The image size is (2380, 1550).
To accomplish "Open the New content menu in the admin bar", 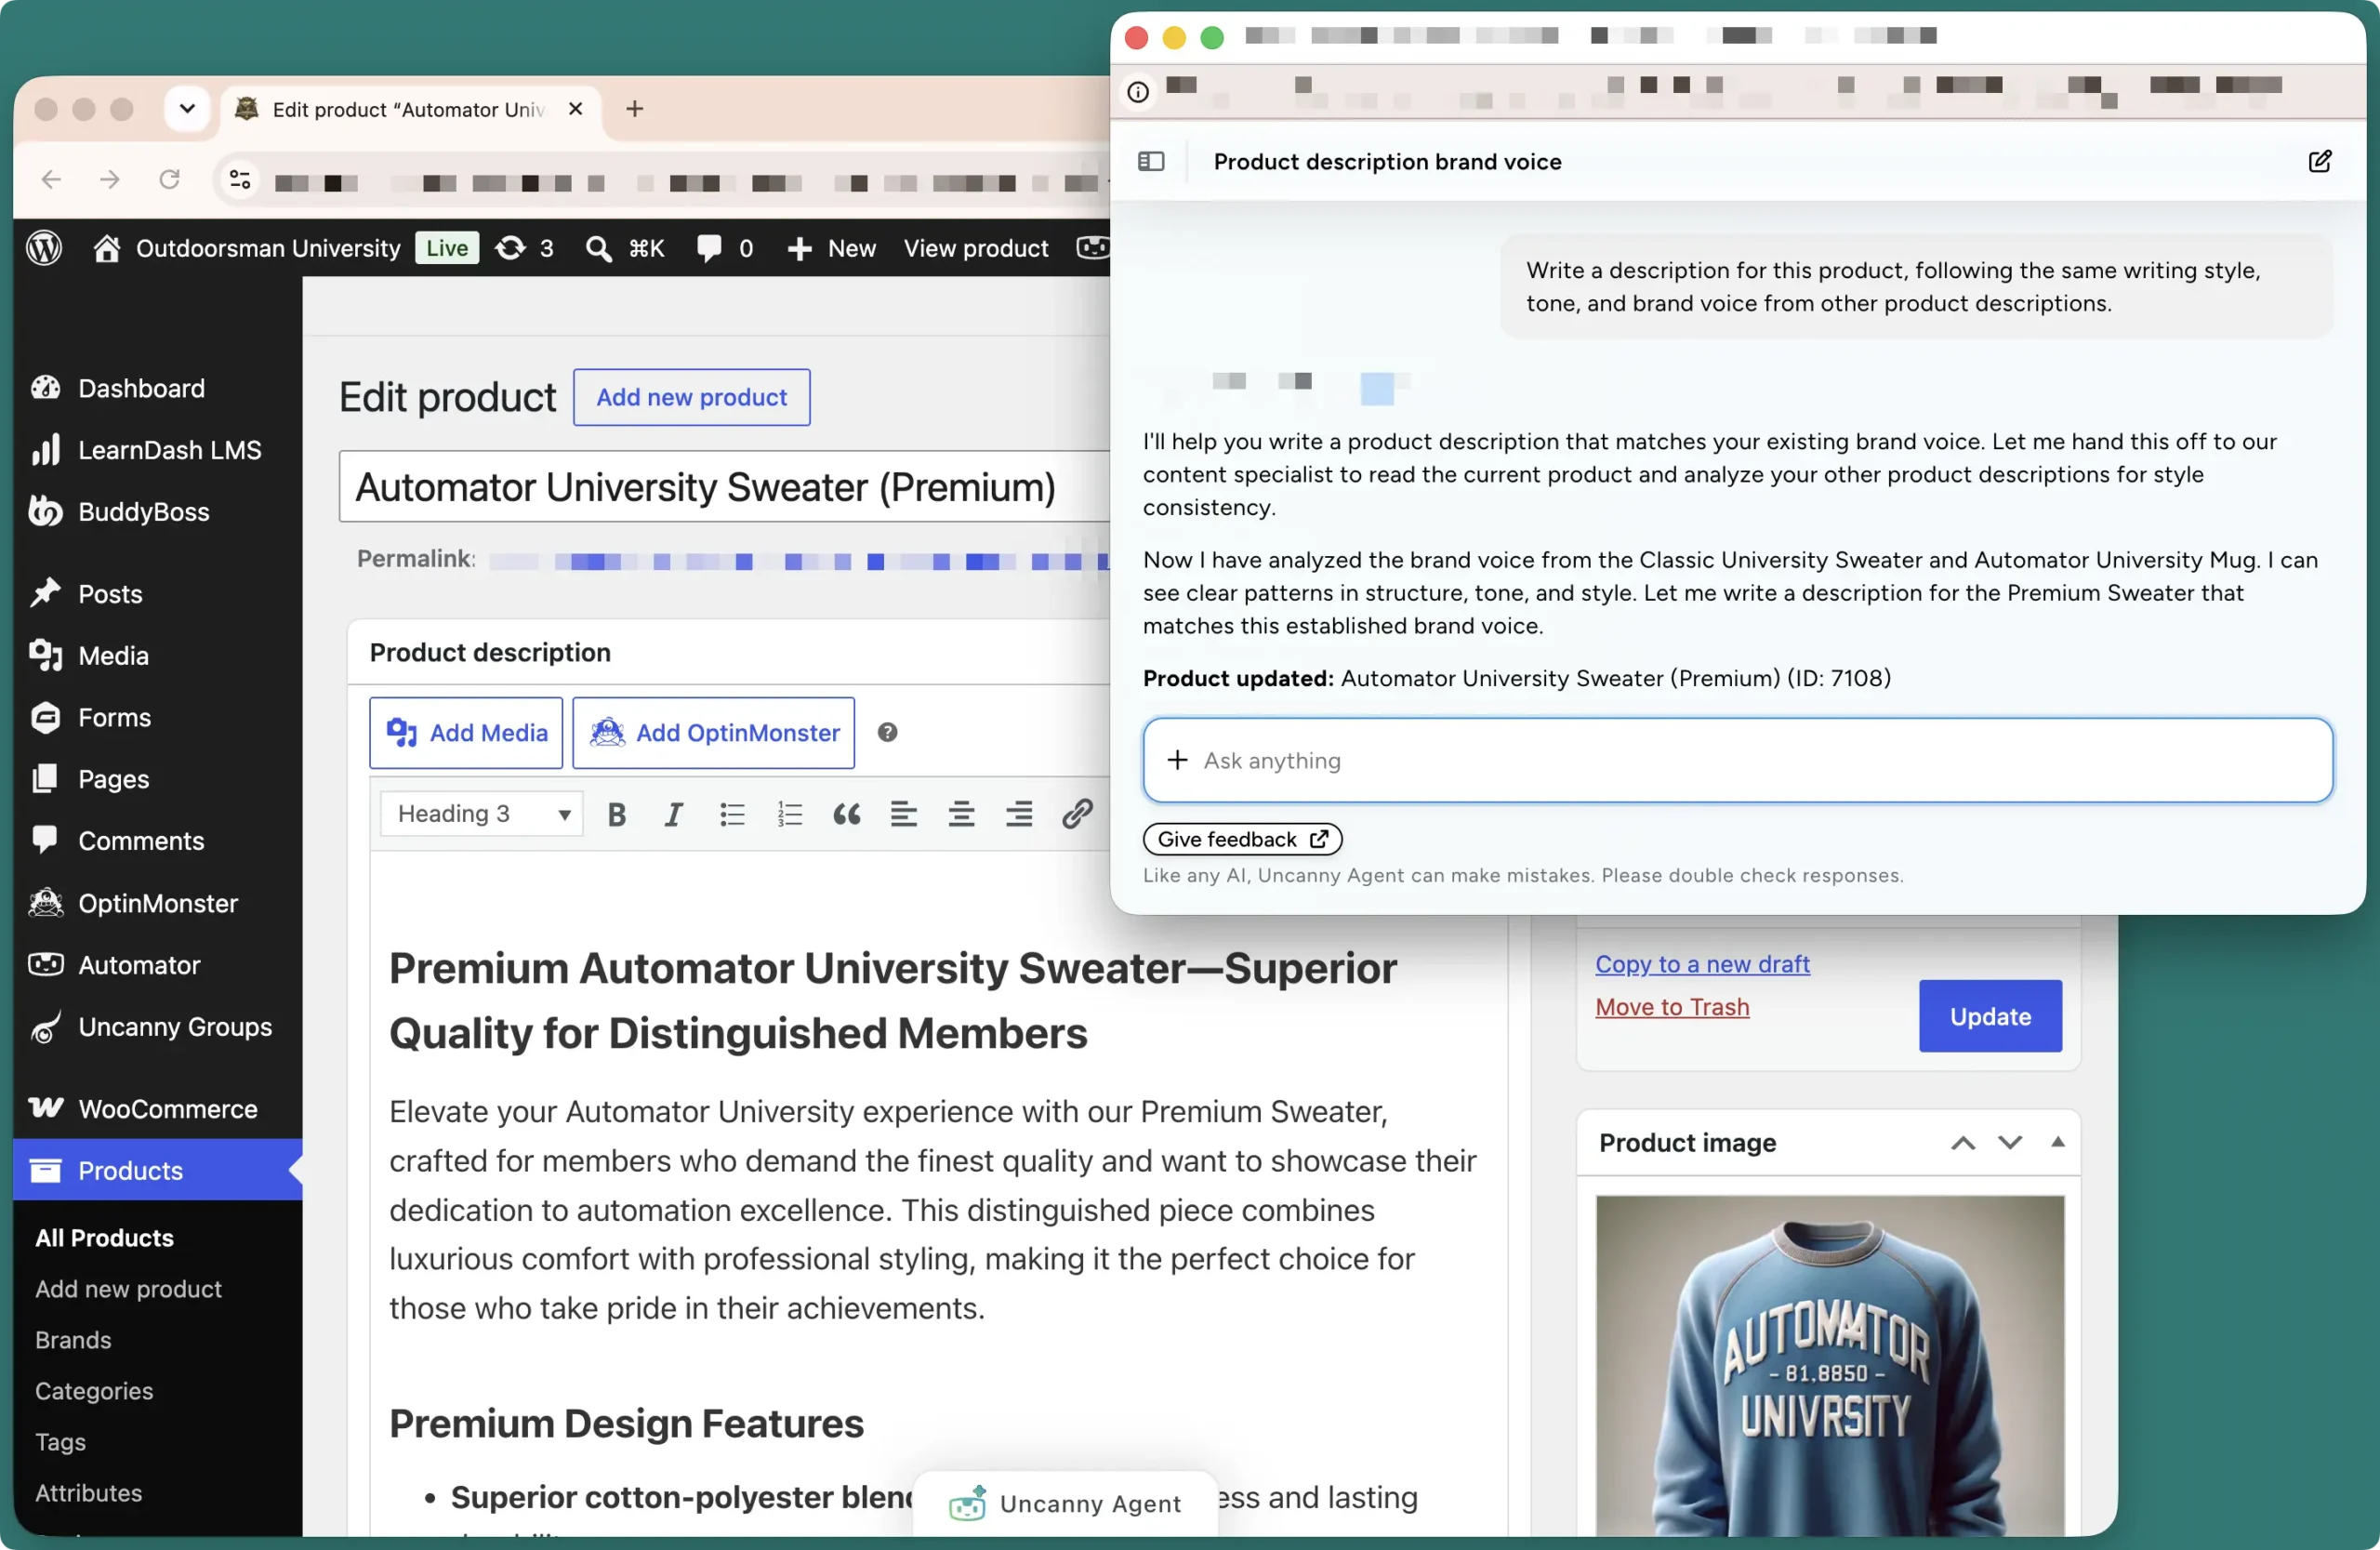I will pos(831,248).
